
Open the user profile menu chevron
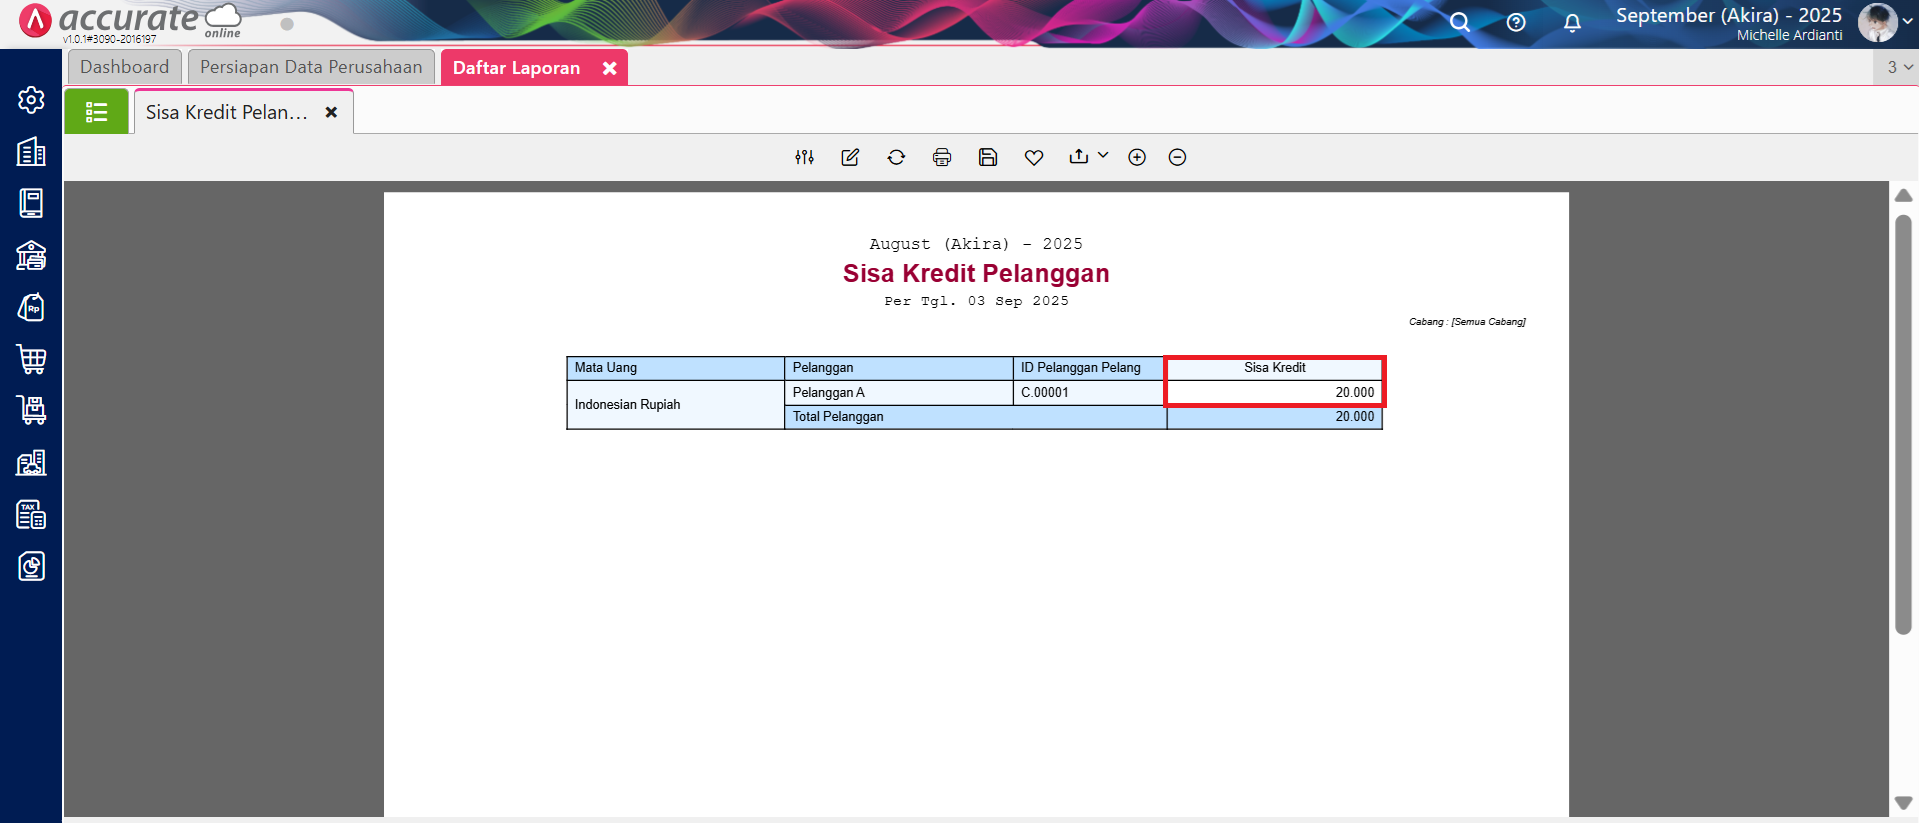pos(1908,21)
